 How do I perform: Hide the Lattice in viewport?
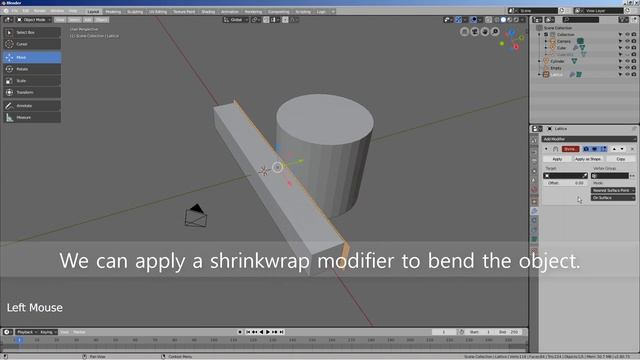pos(627,75)
